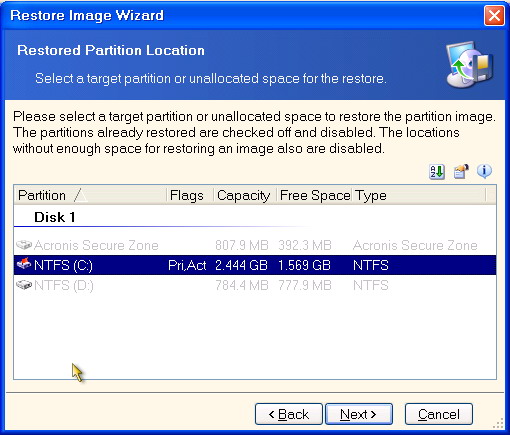Sort list by Capacity column header
510x435 pixels.
(x=245, y=195)
